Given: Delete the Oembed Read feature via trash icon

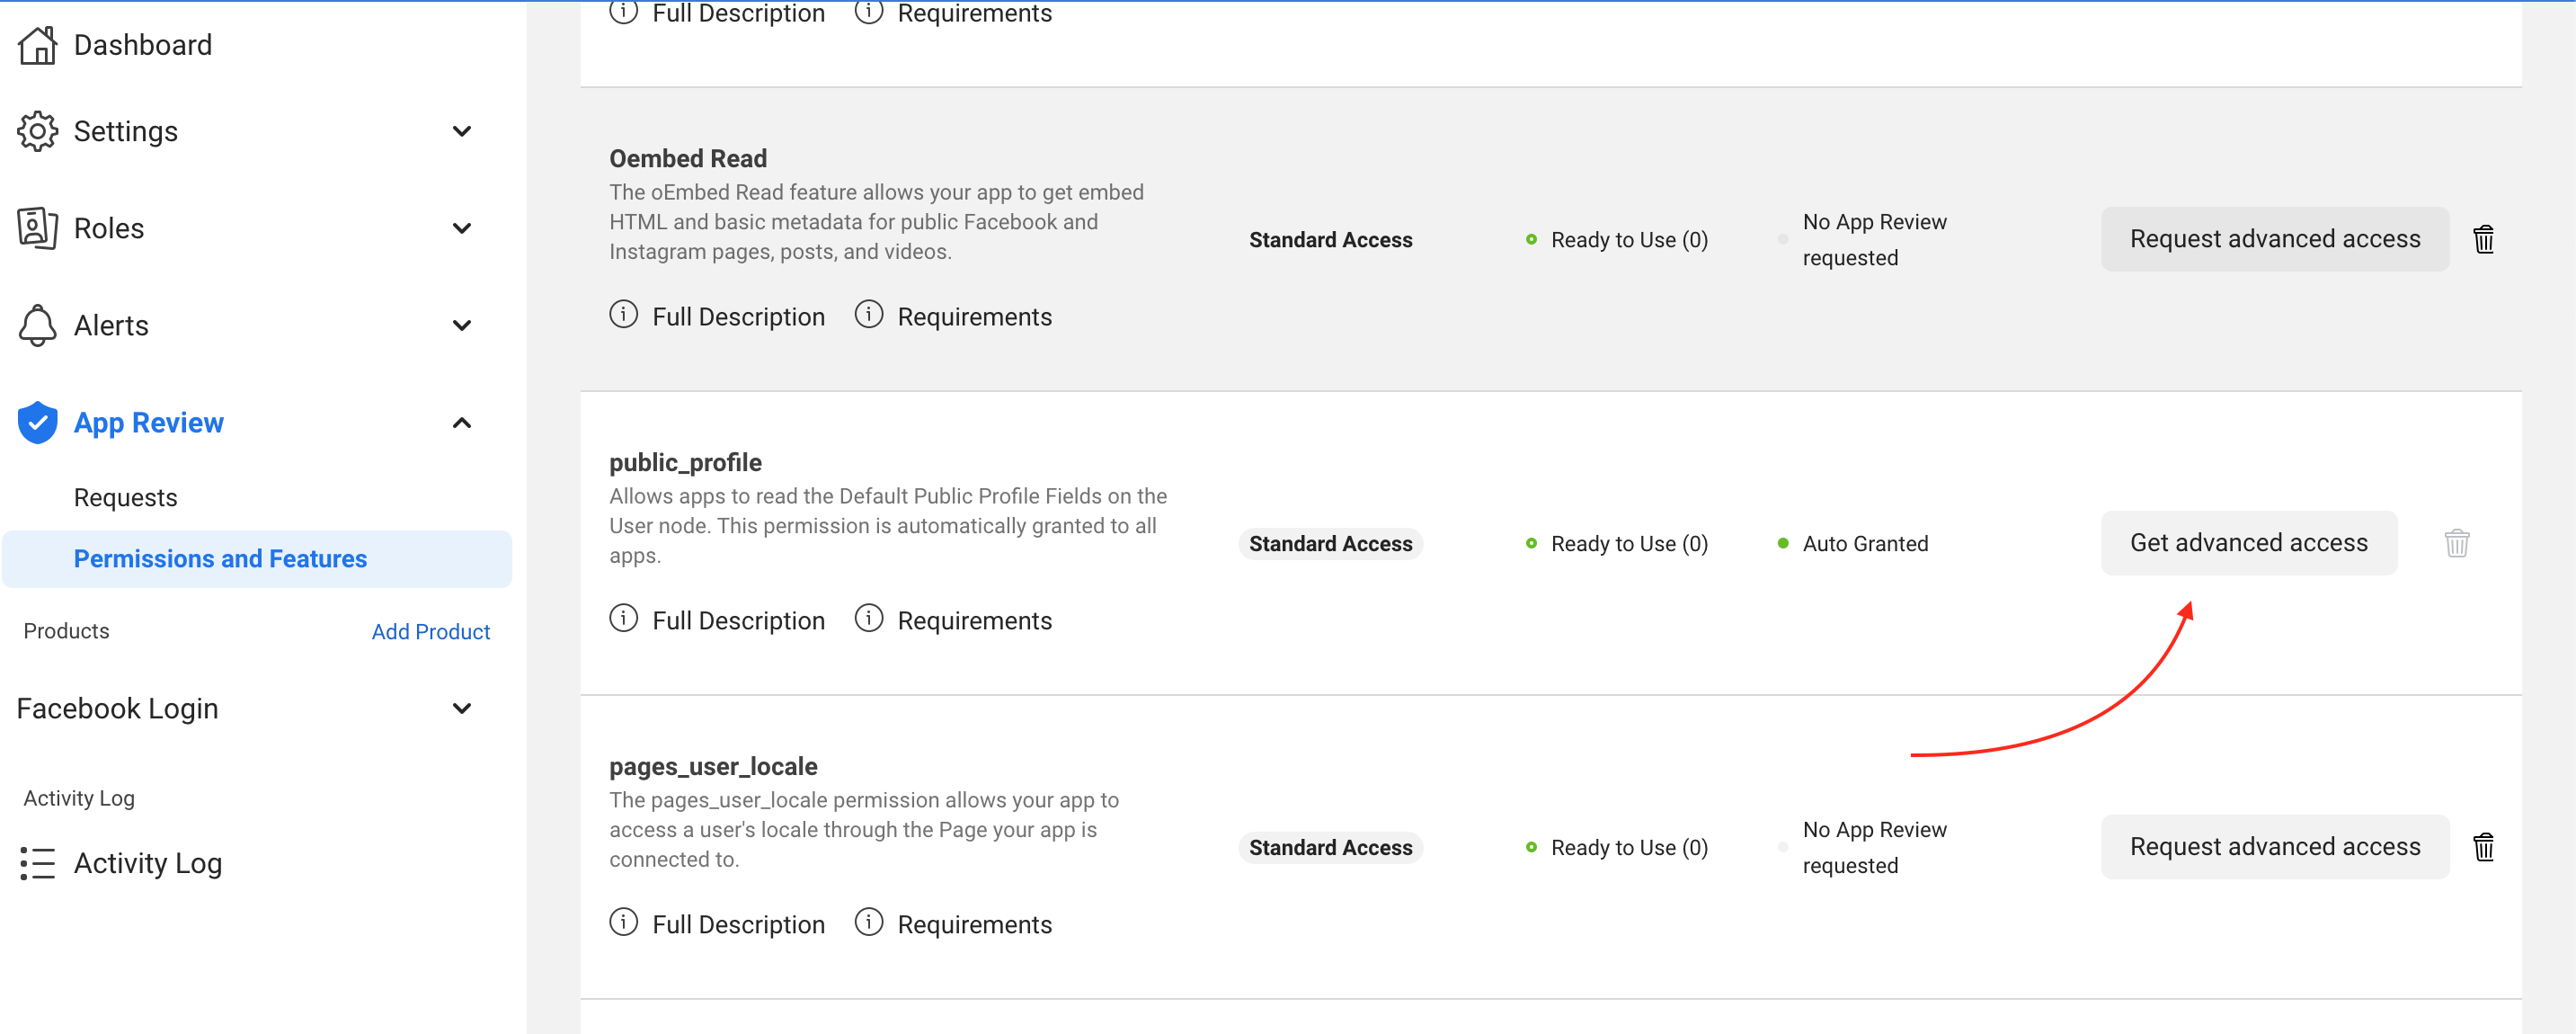Looking at the screenshot, I should point(2484,239).
